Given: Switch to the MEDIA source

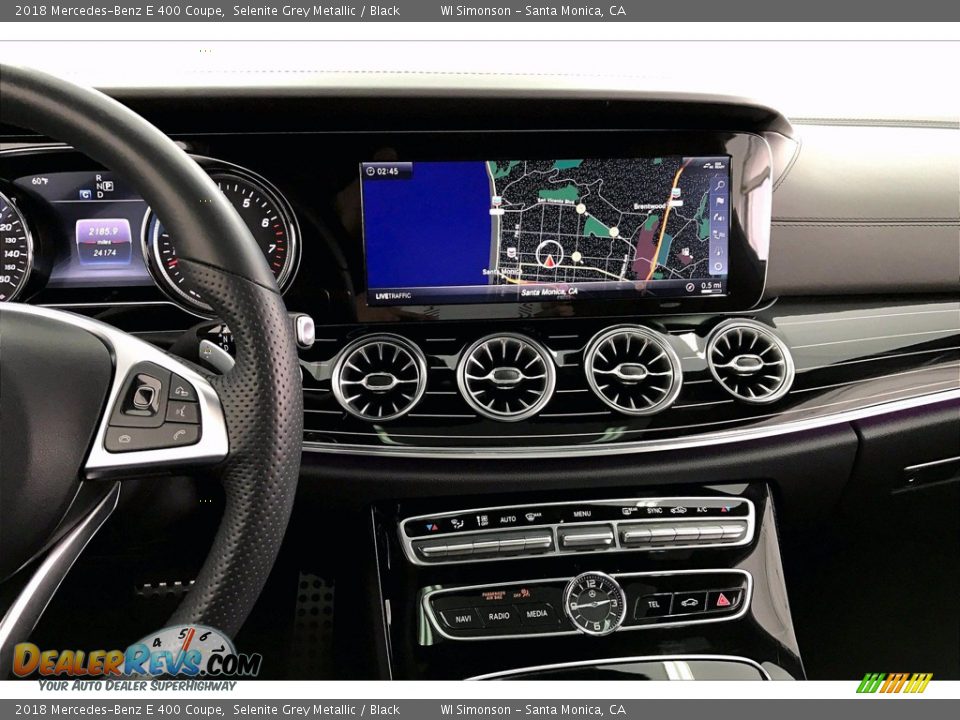Looking at the screenshot, I should click(538, 614).
